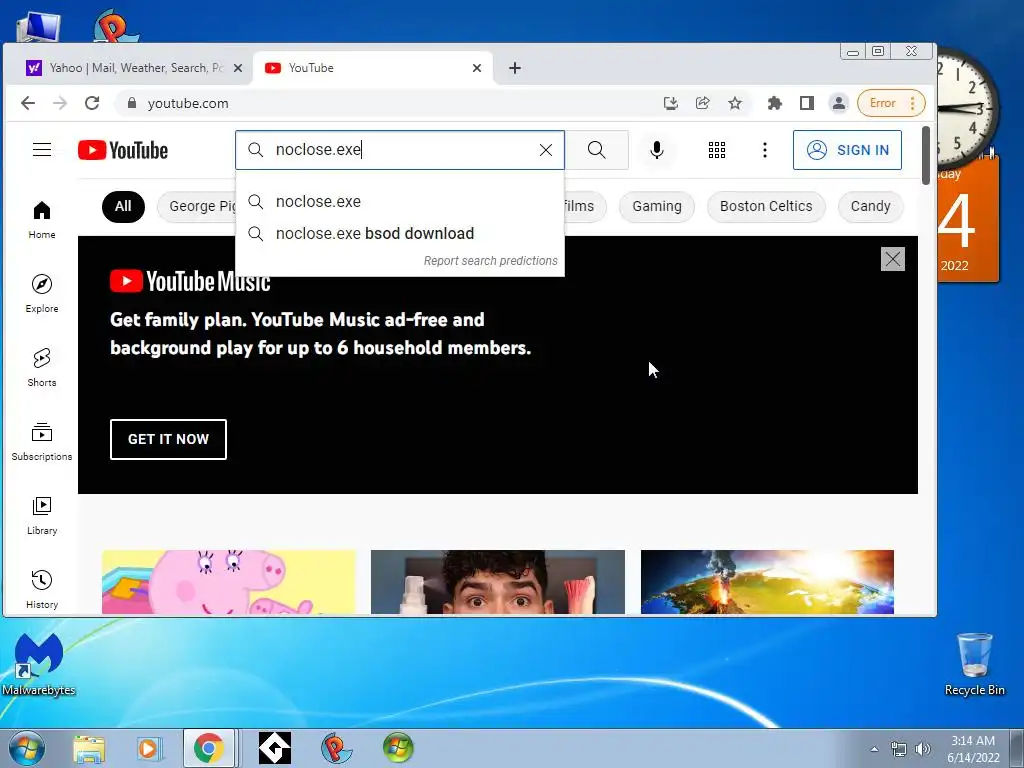Select the Gaming filter chip
This screenshot has width=1024, height=768.
pyautogui.click(x=656, y=206)
